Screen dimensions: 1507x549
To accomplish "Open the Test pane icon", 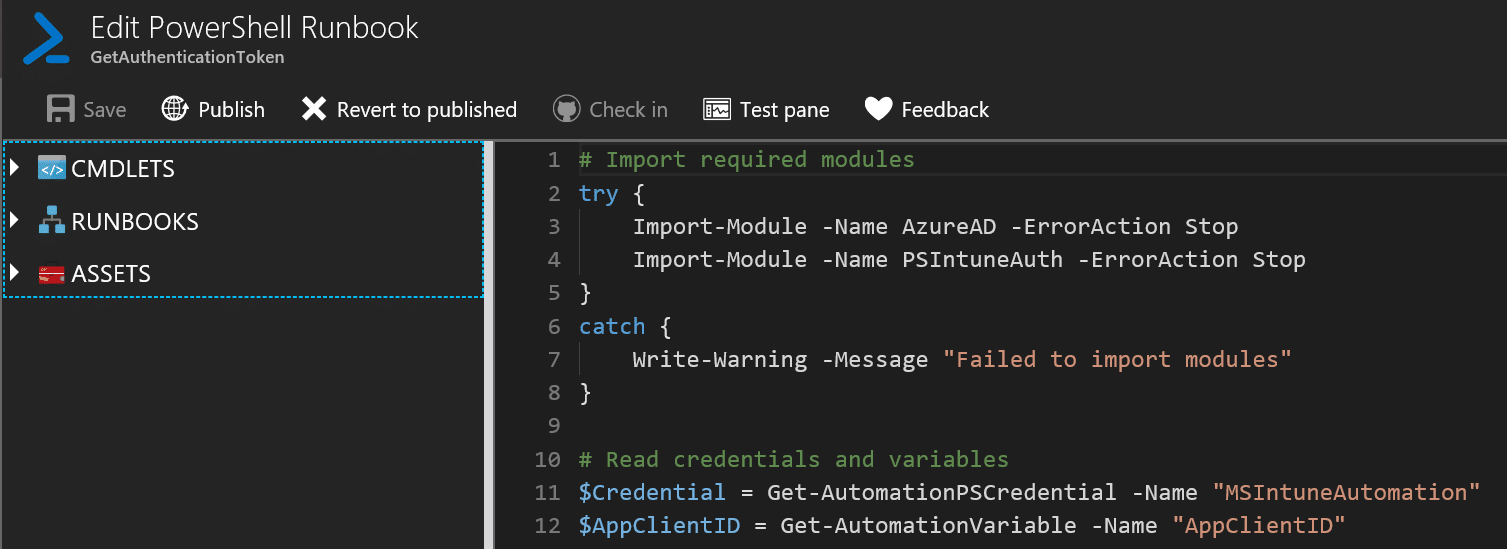I will (x=717, y=109).
